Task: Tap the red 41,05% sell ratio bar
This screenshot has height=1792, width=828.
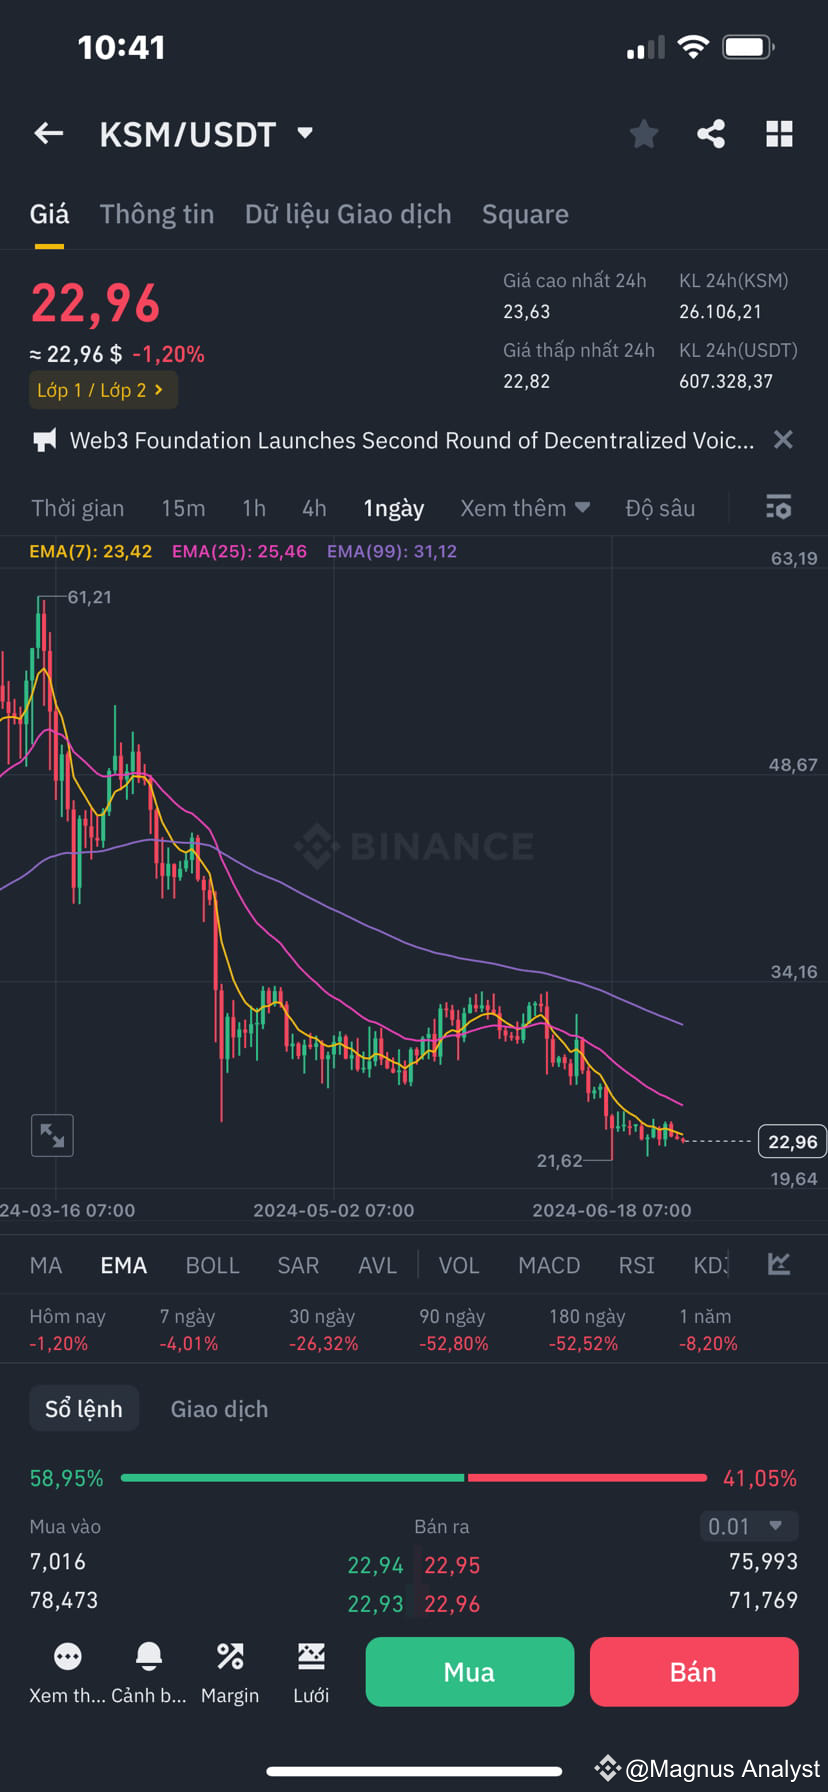Action: pyautogui.click(x=587, y=1477)
